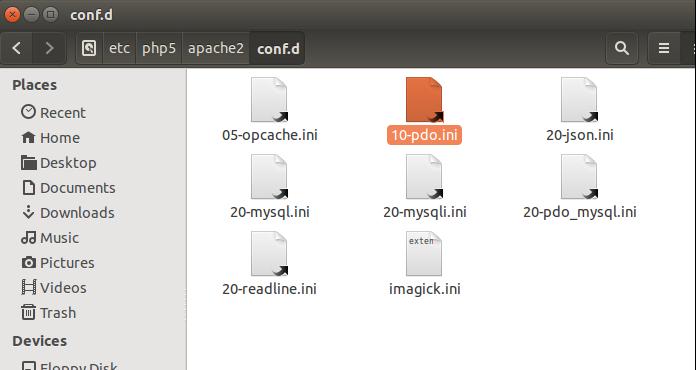
Task: Open the root filesystem breadcrumb icon
Action: 89,48
